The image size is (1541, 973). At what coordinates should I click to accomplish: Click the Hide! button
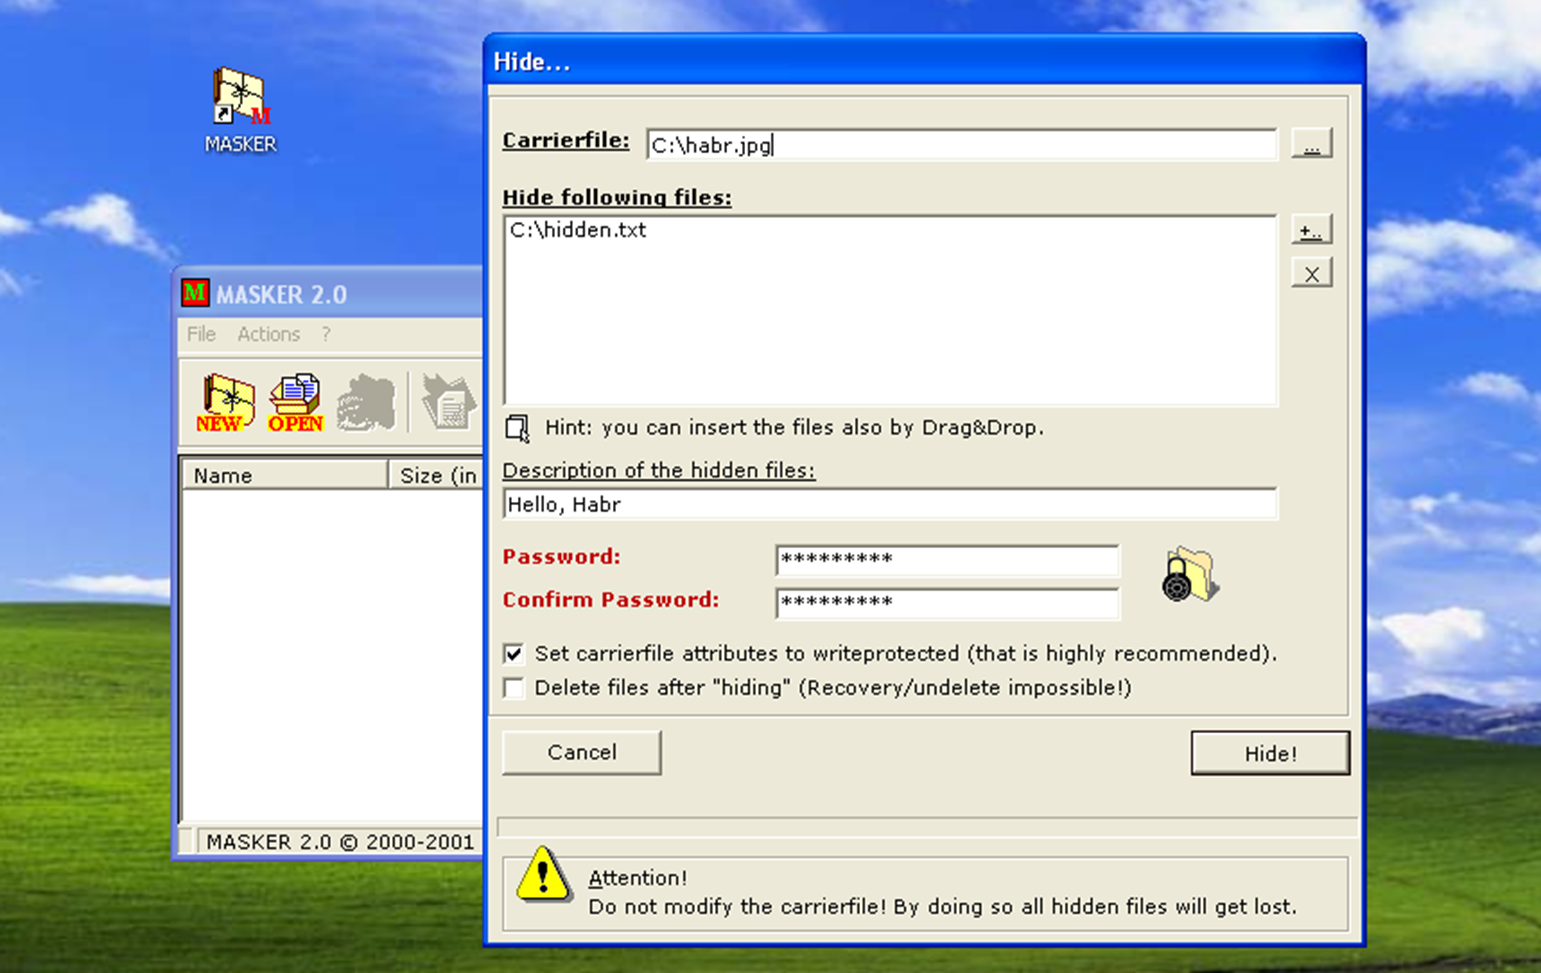pyautogui.click(x=1270, y=753)
